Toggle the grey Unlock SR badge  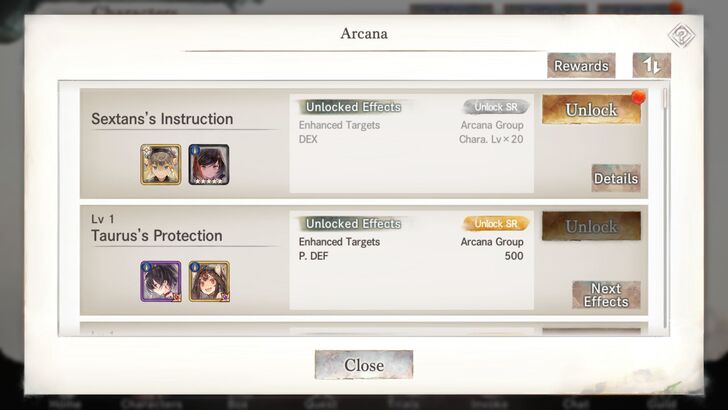(x=495, y=107)
